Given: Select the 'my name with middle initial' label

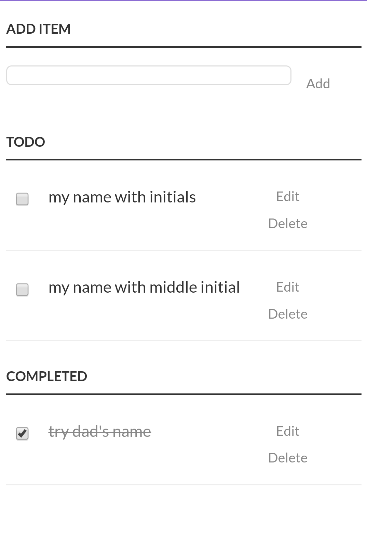Looking at the screenshot, I should click(144, 288).
